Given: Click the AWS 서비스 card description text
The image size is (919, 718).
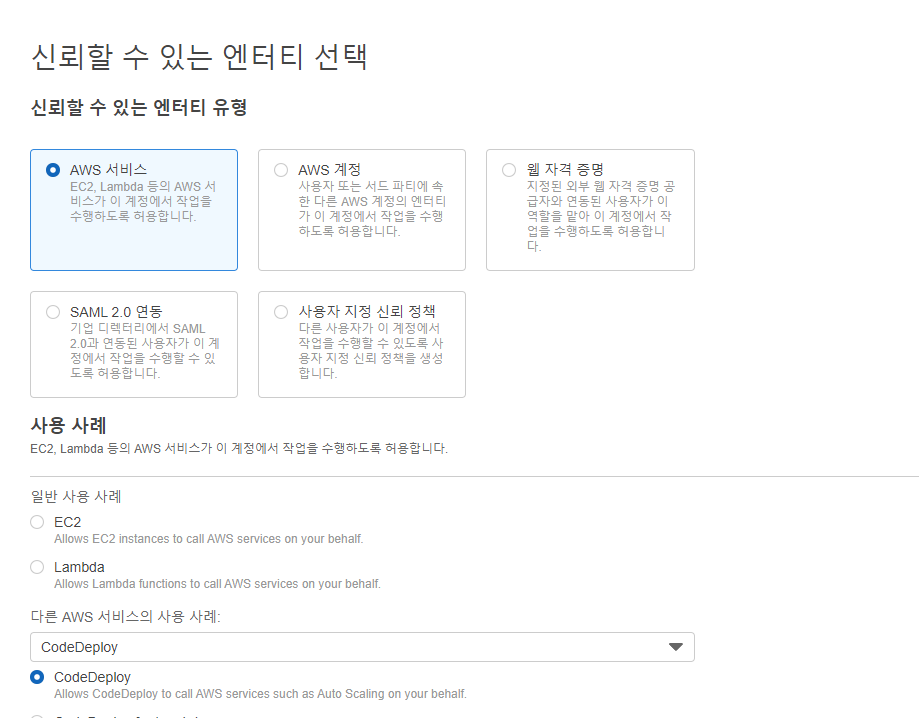Looking at the screenshot, I should click(x=142, y=201).
